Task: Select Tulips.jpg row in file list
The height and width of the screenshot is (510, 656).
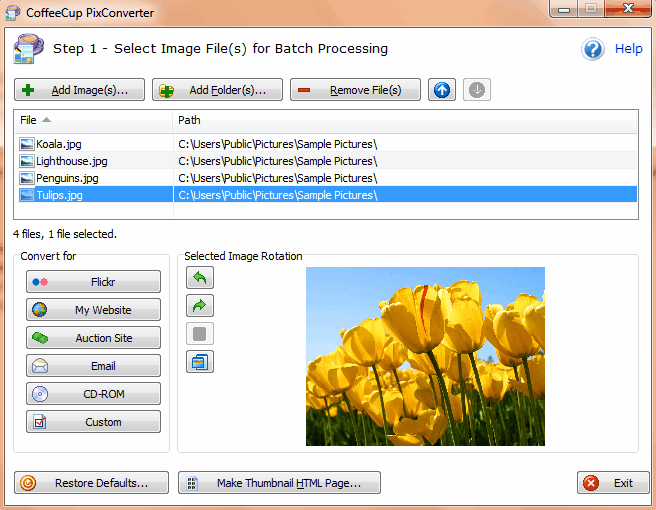Action: [x=326, y=195]
